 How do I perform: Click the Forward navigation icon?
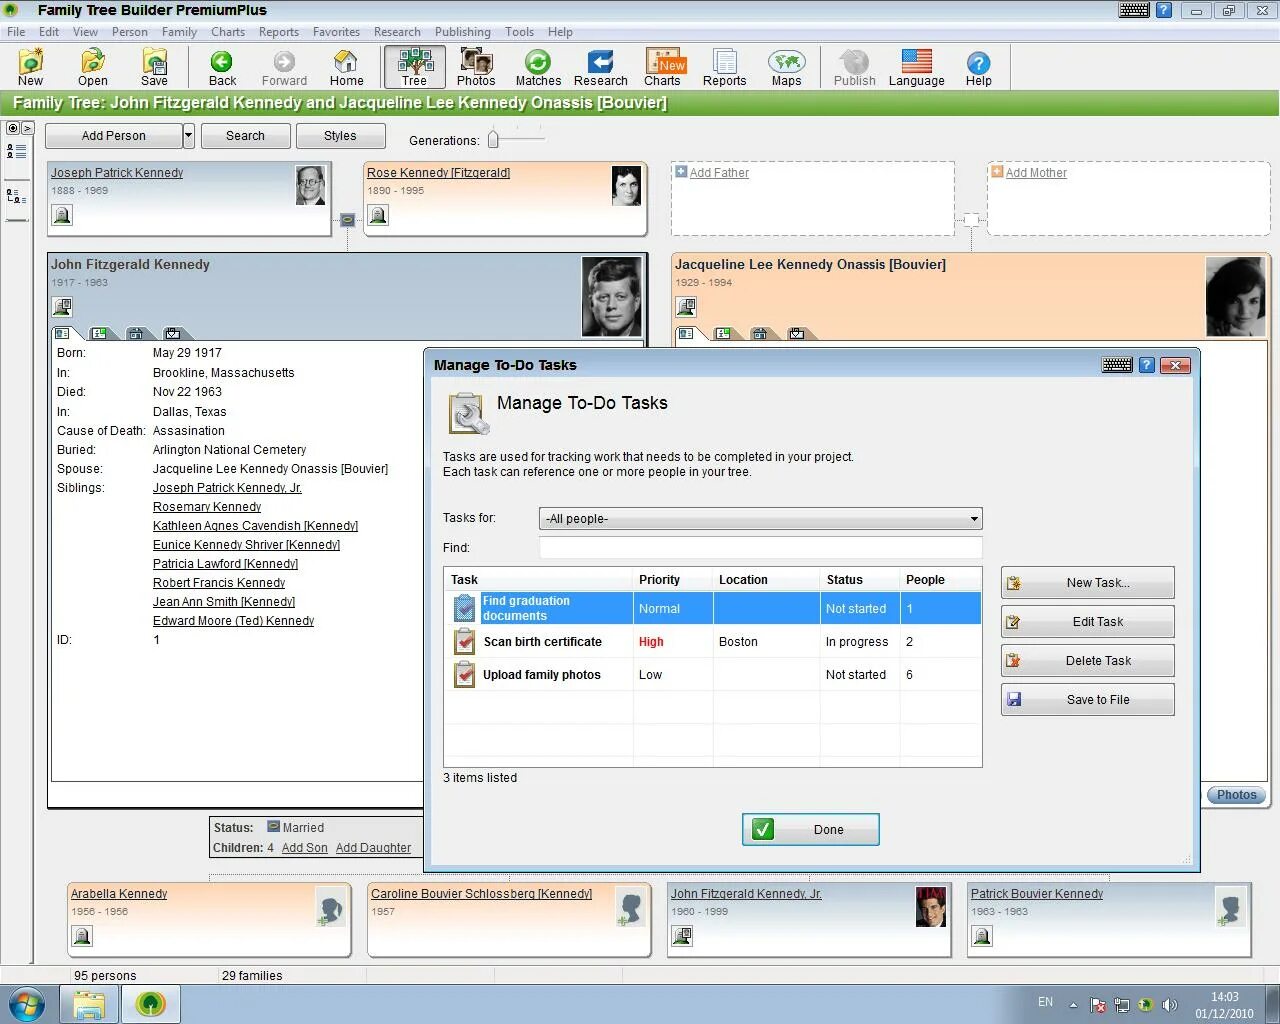(x=284, y=67)
